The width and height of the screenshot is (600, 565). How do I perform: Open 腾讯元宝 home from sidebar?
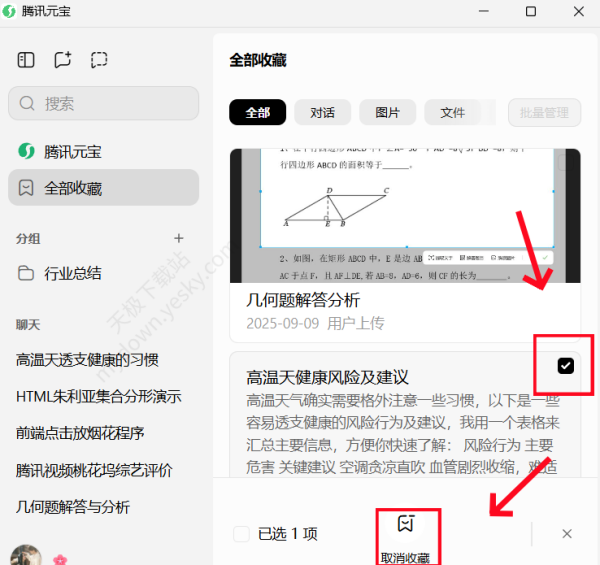click(72, 151)
